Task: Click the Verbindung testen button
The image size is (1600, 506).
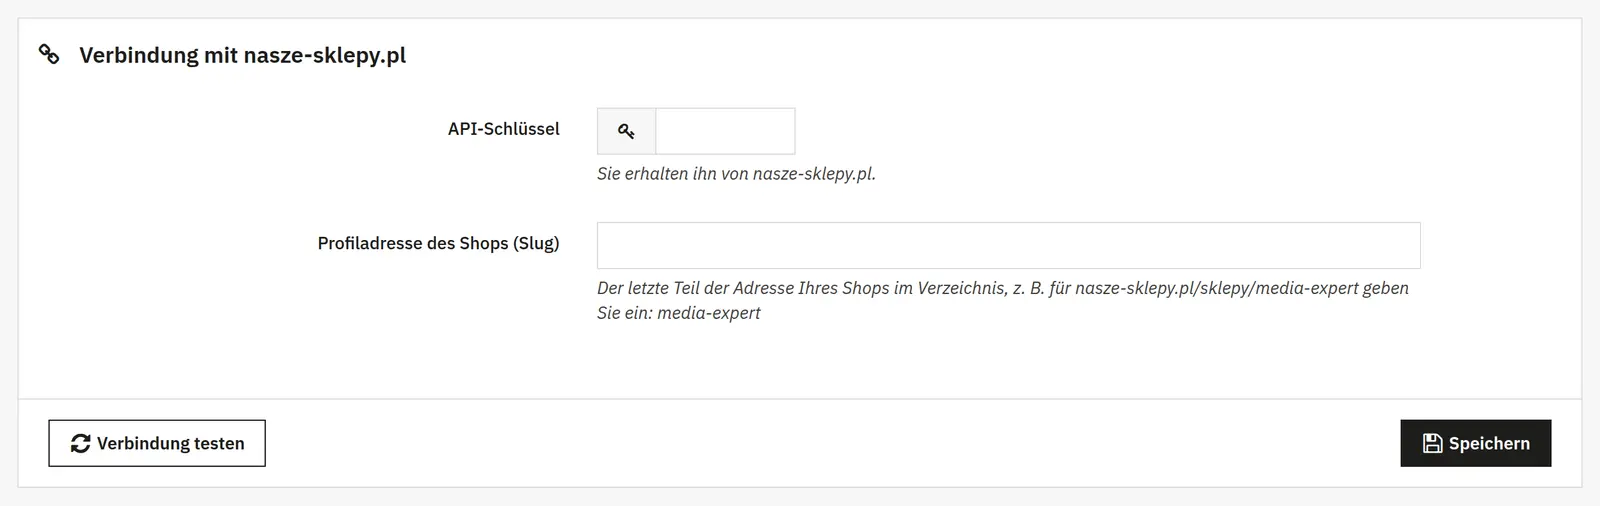Action: 157,443
